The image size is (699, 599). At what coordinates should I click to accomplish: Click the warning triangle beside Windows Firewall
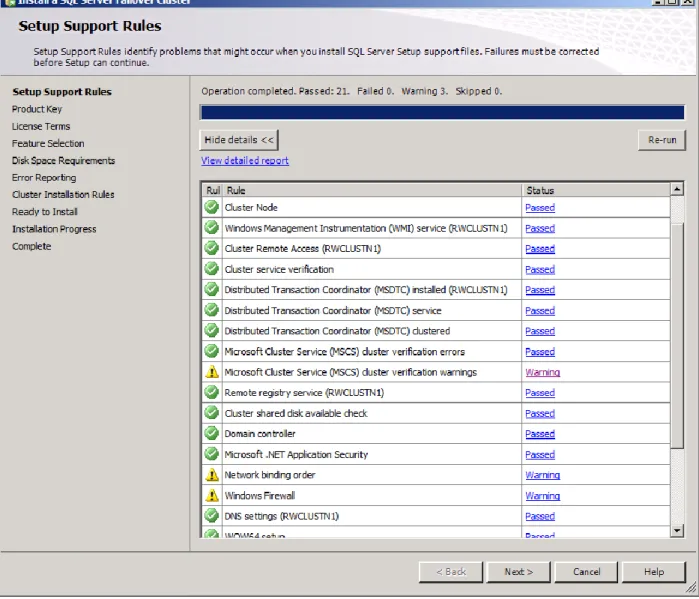point(212,495)
